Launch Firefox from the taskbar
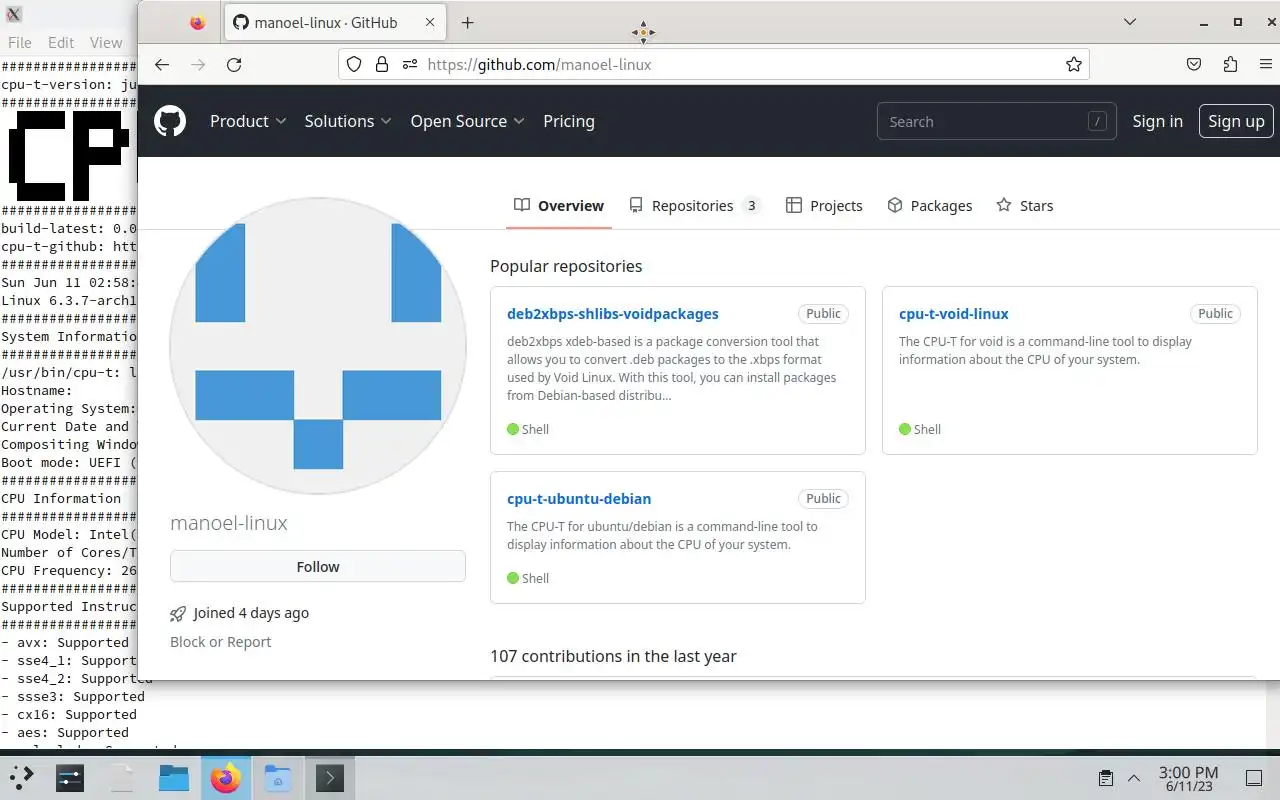Viewport: 1280px width, 800px height. point(226,778)
